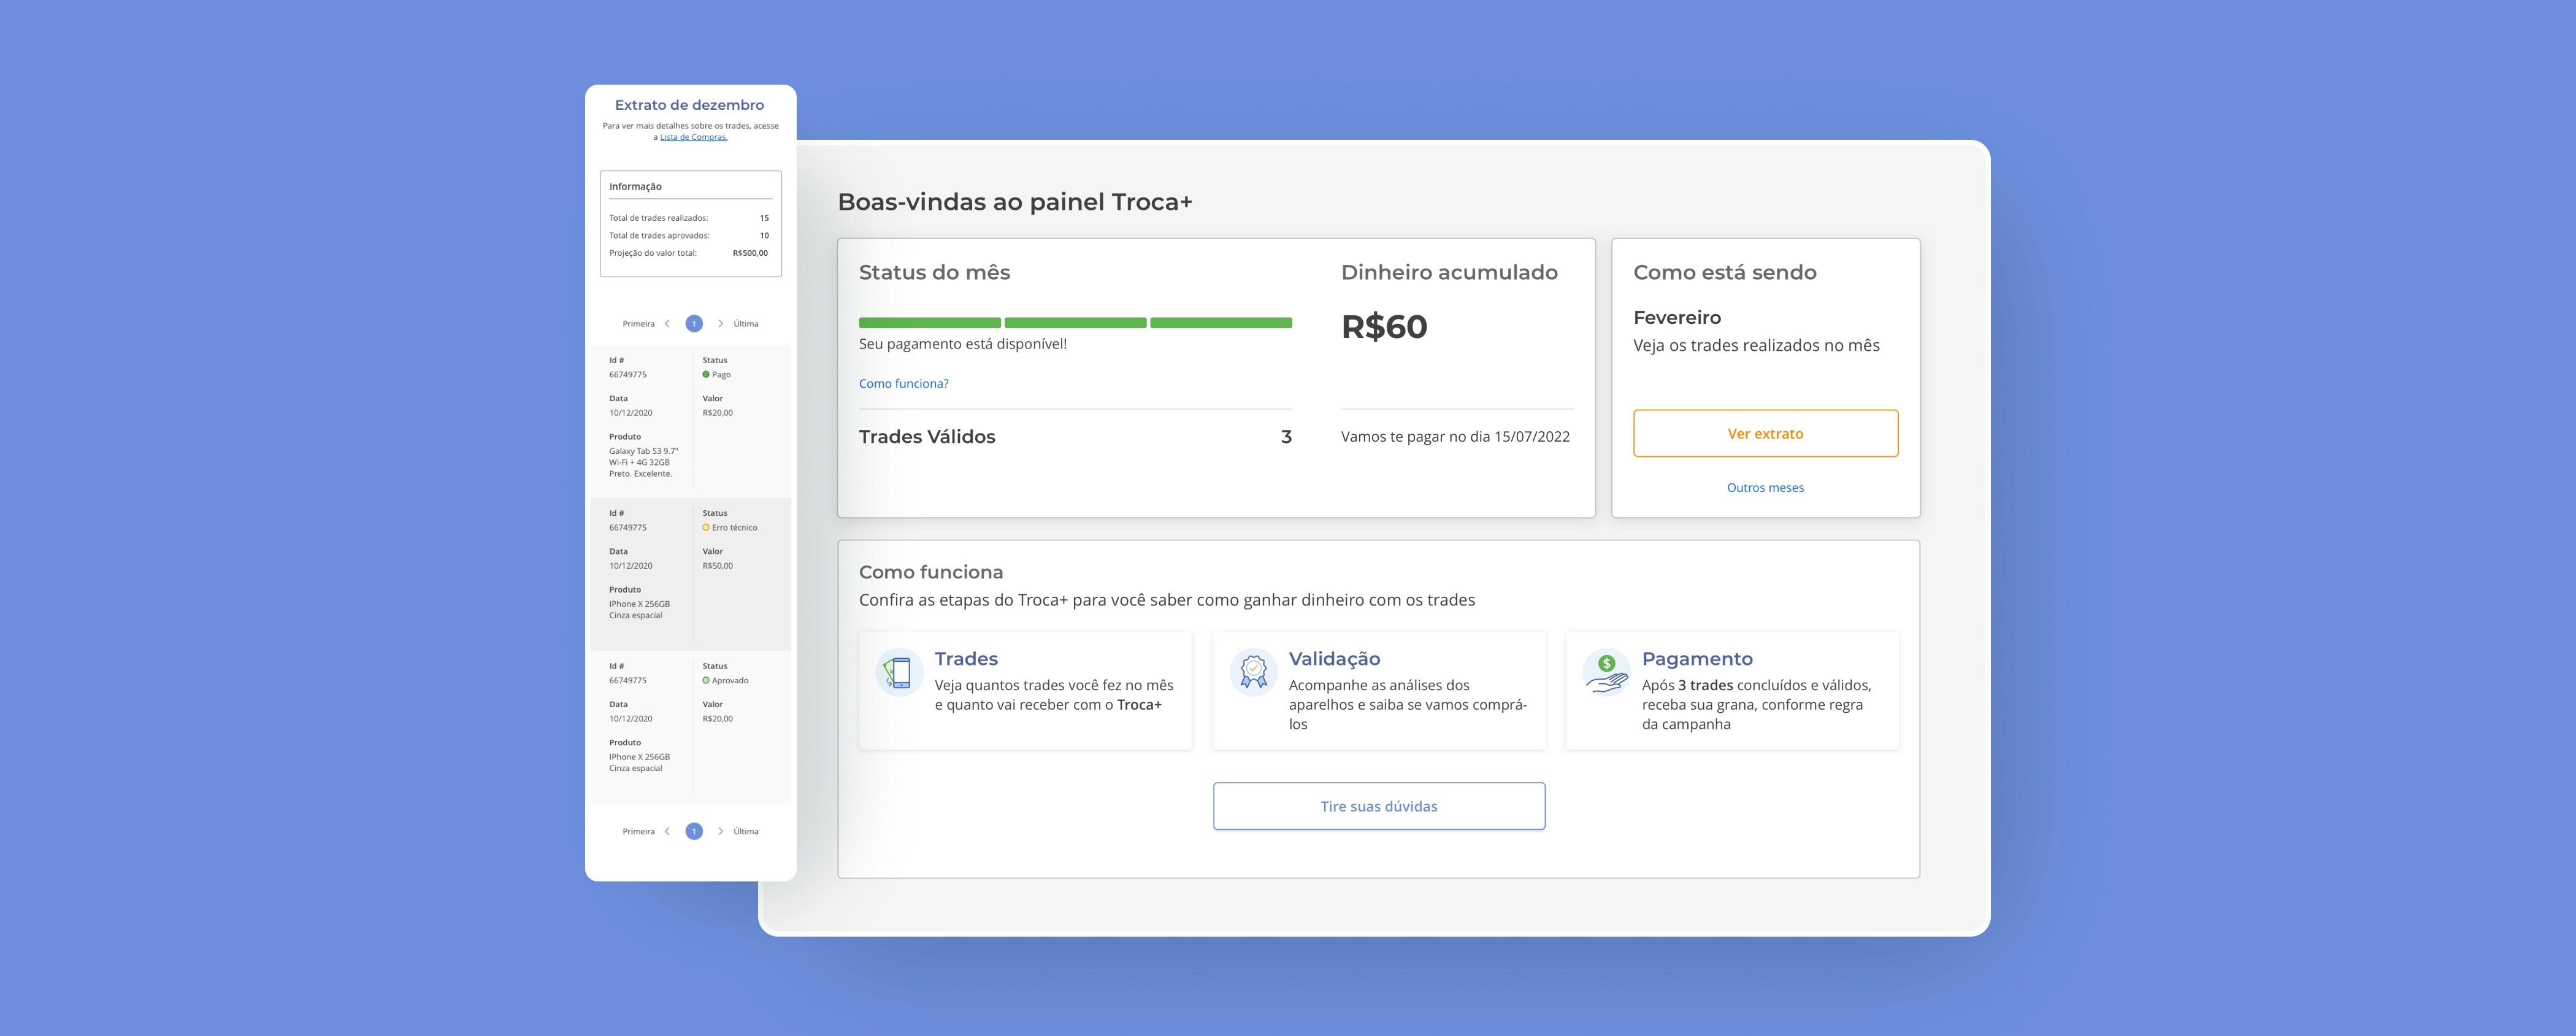Go to next page with top right chevron

[x=720, y=324]
